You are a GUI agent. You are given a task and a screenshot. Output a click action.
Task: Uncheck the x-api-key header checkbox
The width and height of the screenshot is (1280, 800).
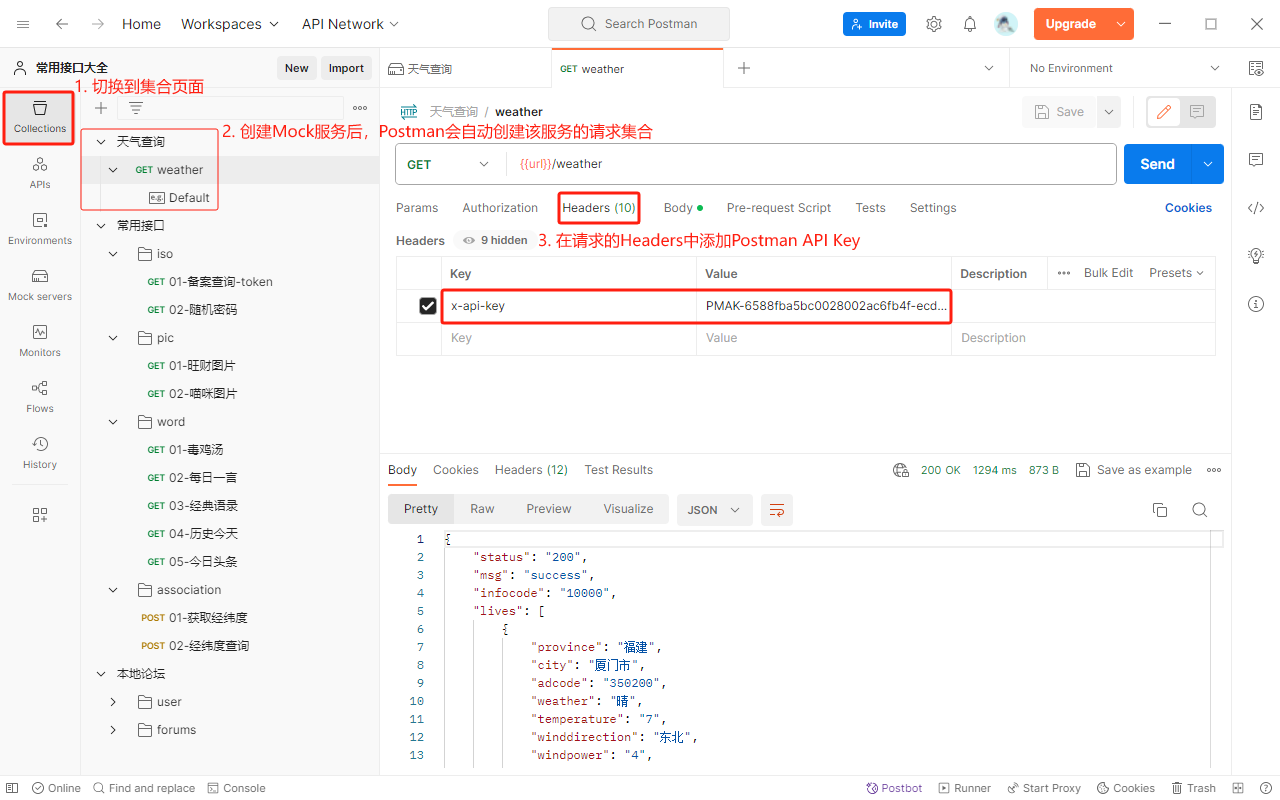(428, 306)
